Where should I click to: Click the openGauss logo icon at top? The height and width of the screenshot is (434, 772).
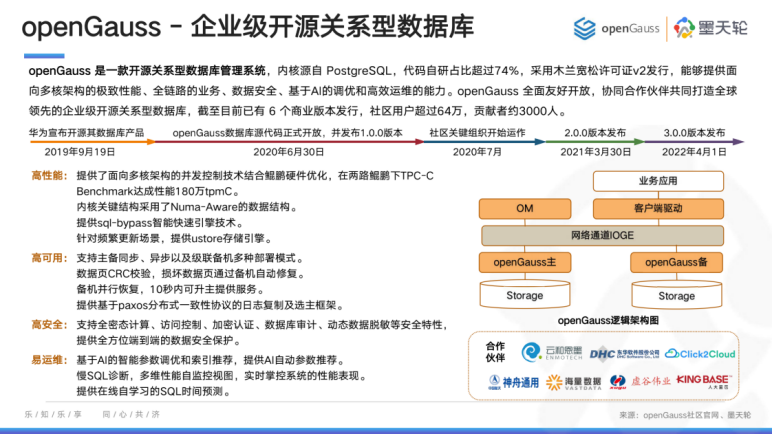click(584, 29)
